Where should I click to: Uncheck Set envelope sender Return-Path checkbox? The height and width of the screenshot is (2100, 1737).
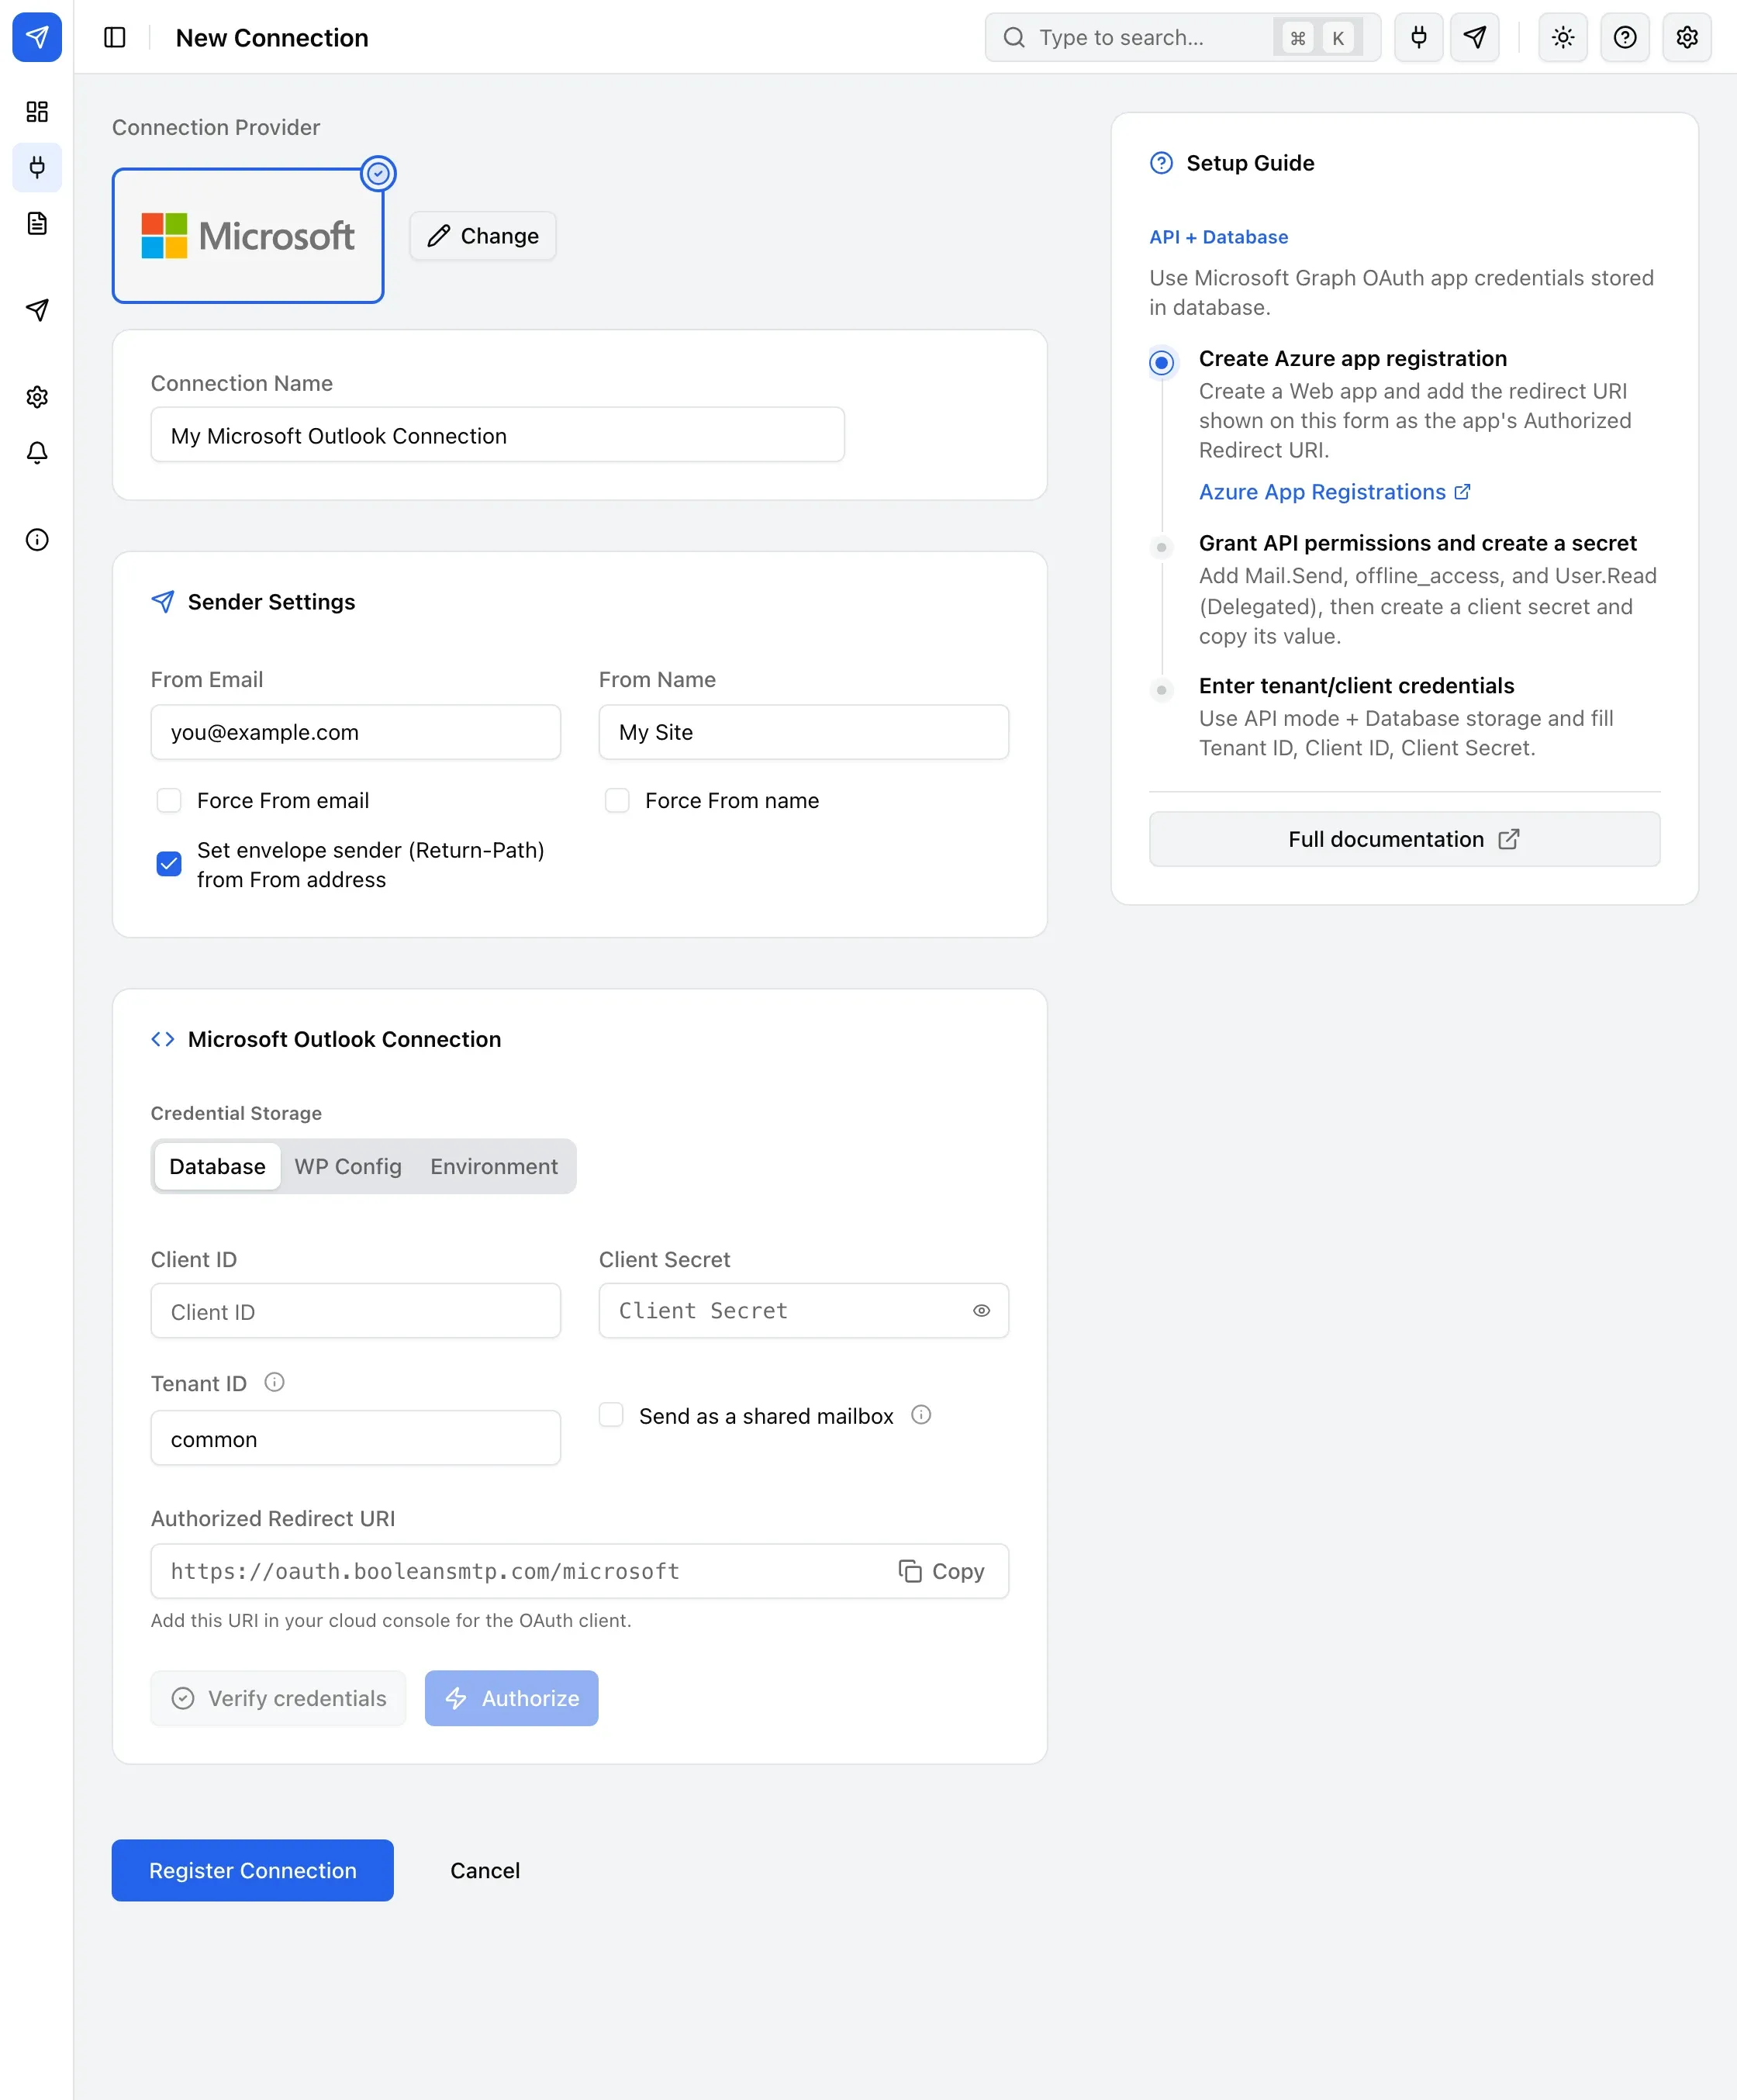pyautogui.click(x=169, y=864)
